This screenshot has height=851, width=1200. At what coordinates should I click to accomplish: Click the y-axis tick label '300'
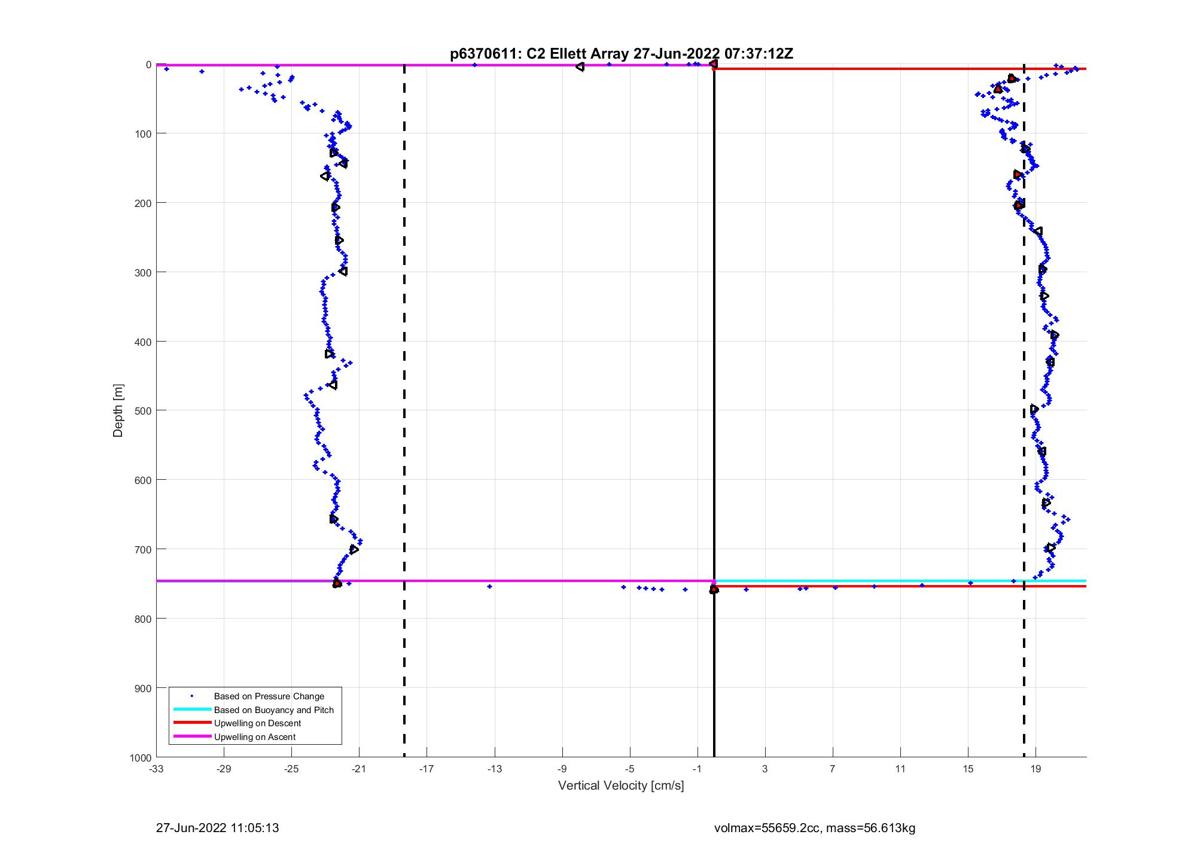[142, 272]
